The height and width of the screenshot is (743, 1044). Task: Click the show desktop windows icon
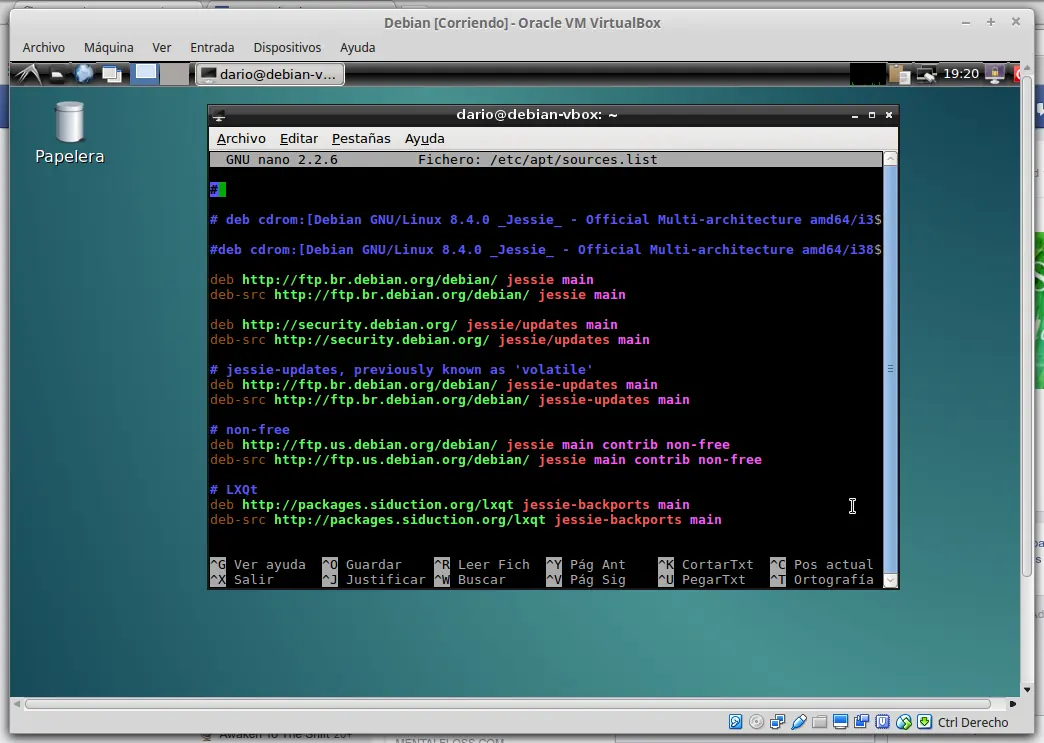(111, 74)
